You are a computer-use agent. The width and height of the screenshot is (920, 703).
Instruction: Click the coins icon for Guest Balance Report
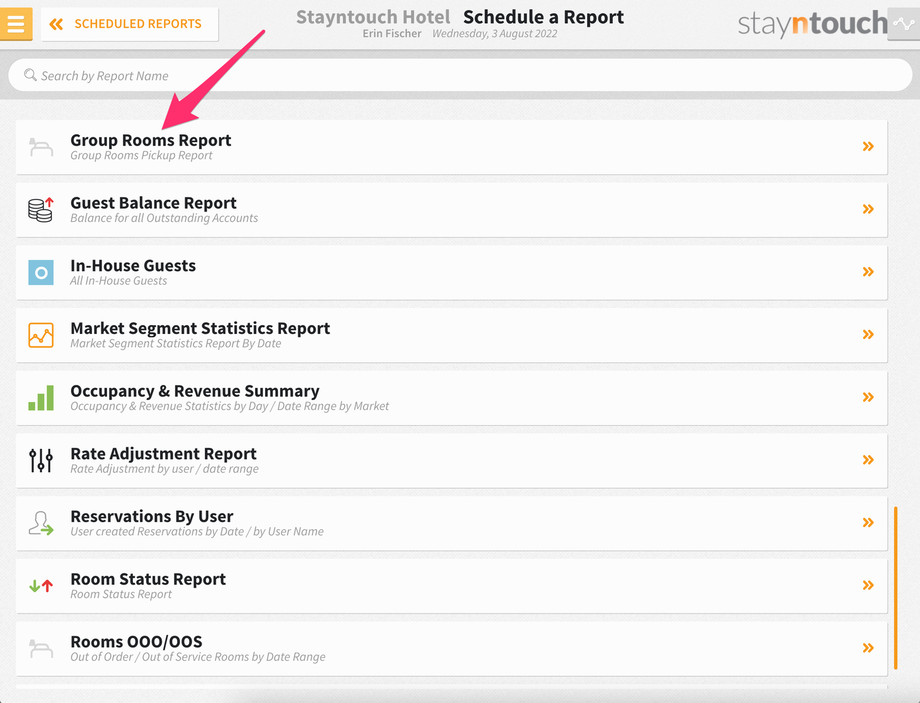pos(41,209)
